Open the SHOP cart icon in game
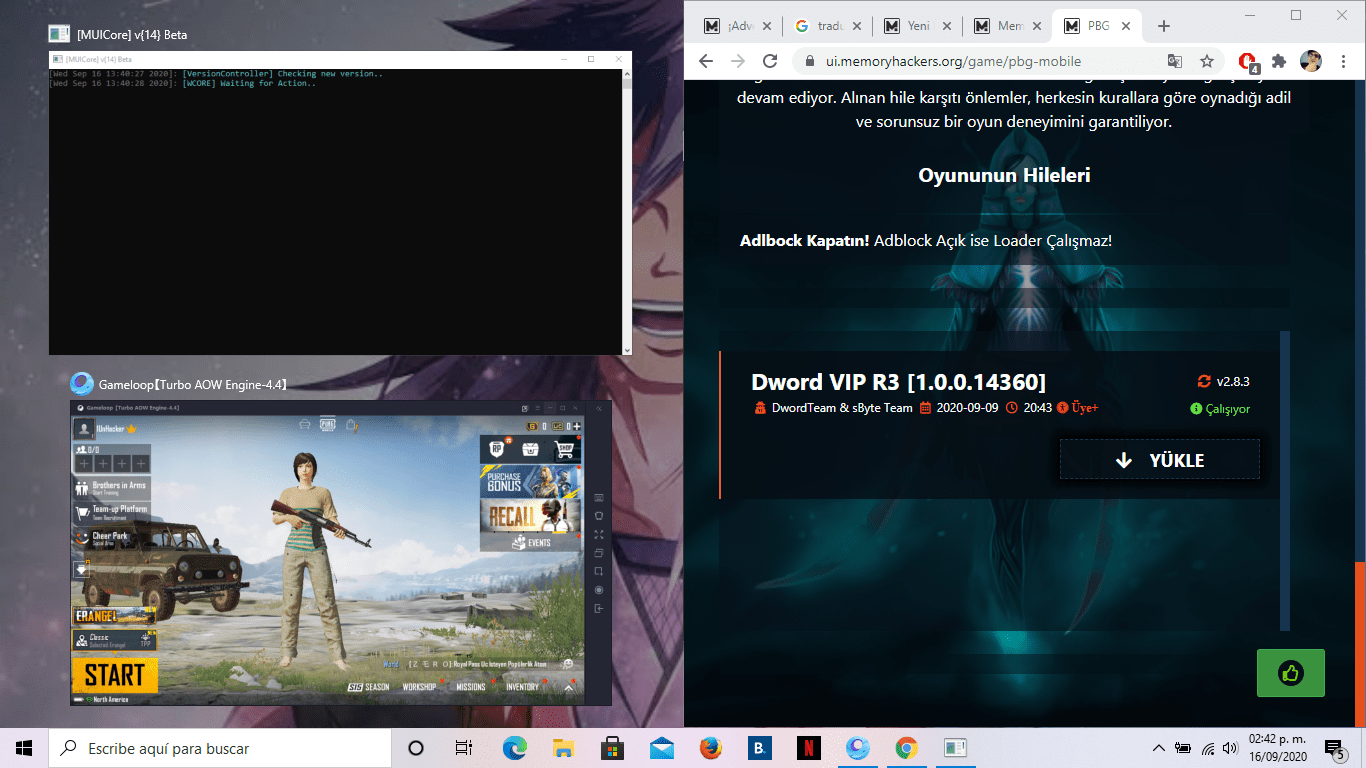Viewport: 1366px width, 768px height. 564,450
